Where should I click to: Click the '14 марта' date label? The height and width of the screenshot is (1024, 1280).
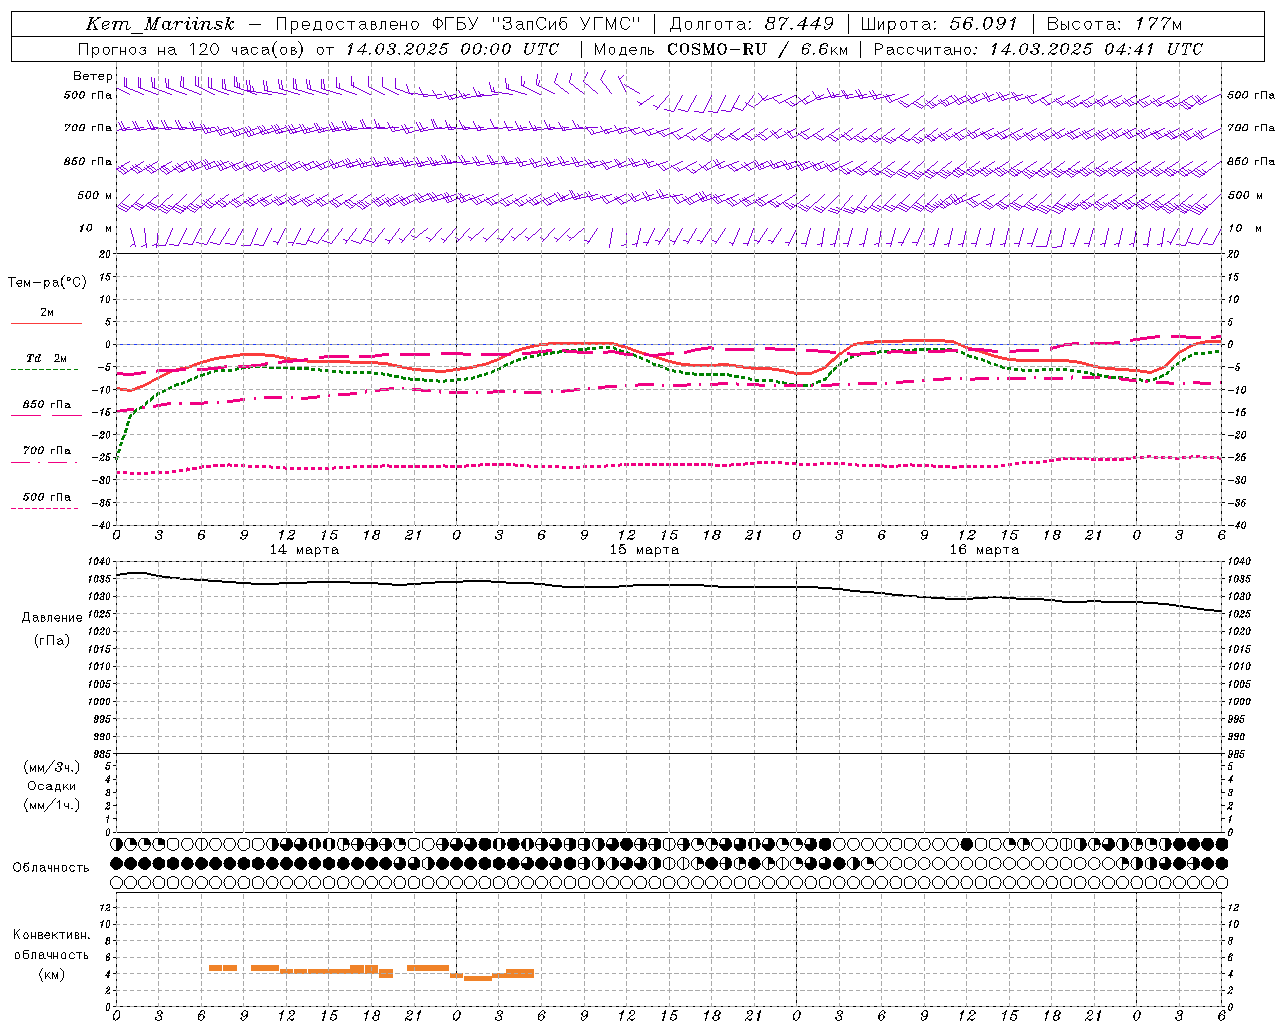(x=304, y=550)
